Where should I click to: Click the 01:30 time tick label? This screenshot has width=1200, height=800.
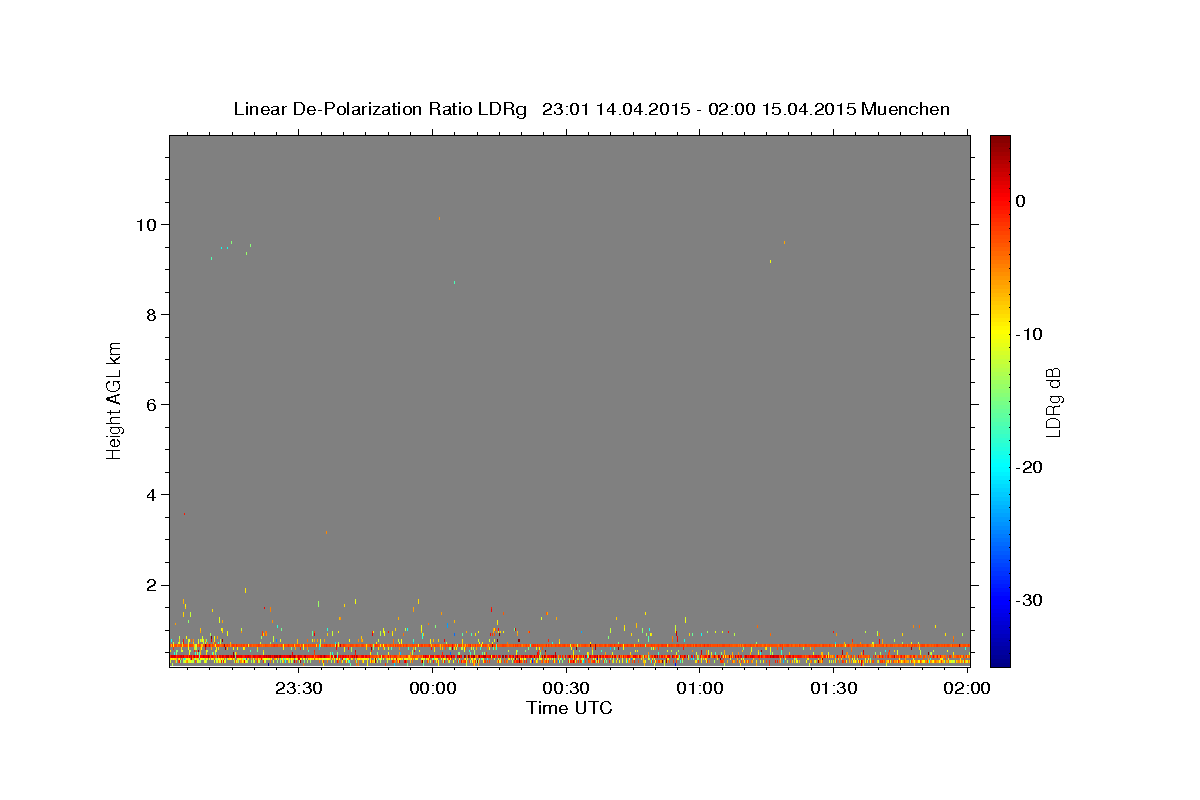[834, 688]
